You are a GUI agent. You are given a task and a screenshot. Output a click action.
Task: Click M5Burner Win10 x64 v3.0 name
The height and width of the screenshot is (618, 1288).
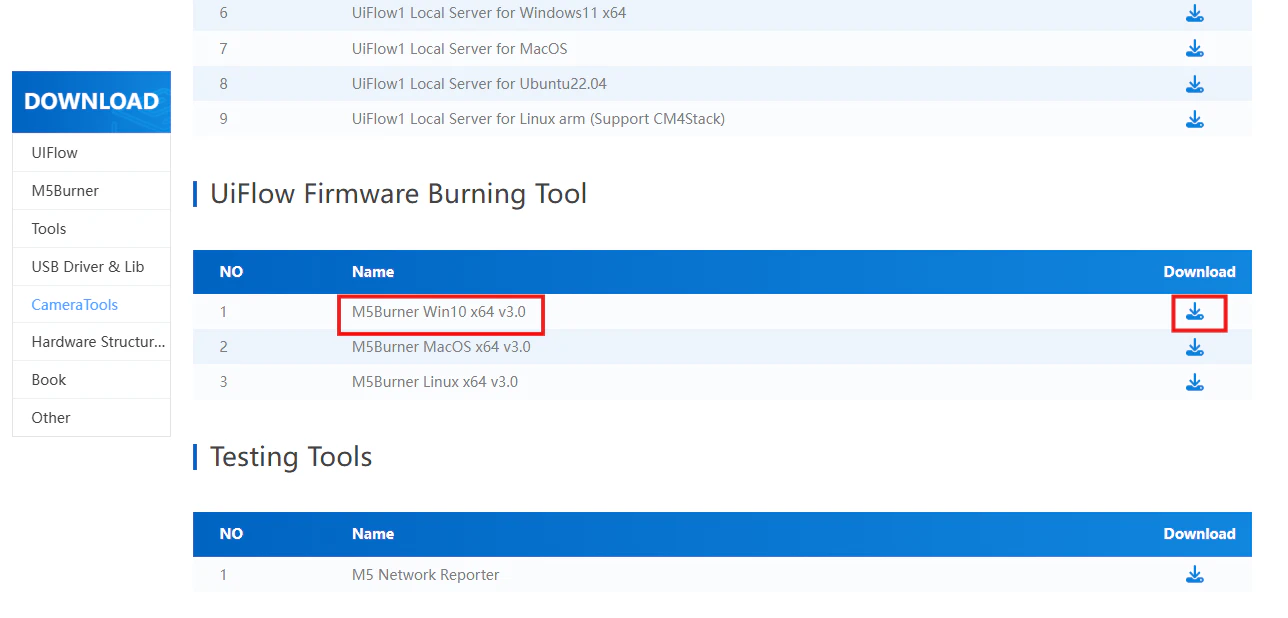(439, 312)
